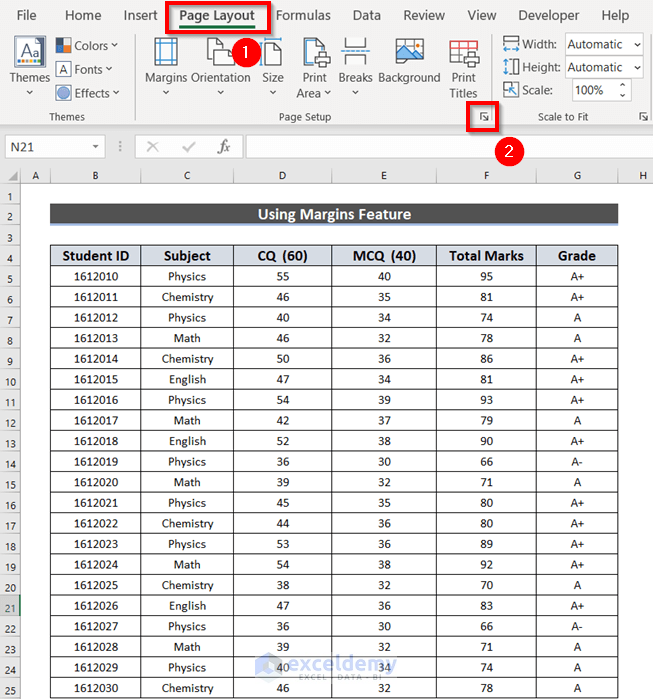Open the theme Fonts menu
The image size is (653, 699).
(84, 70)
